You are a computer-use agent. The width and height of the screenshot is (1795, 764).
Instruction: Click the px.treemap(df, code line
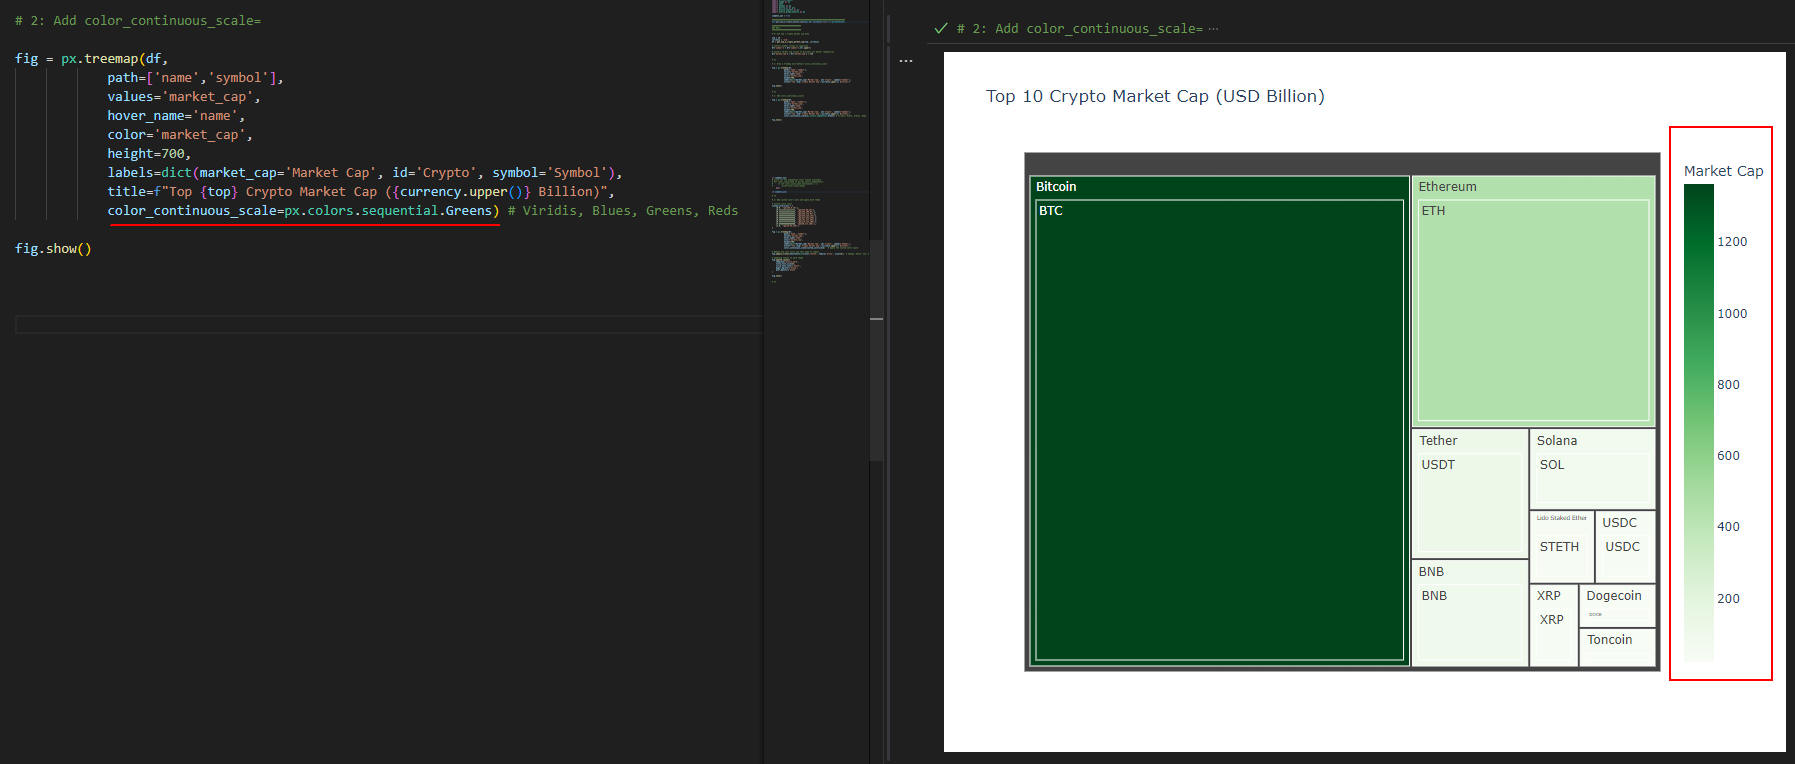pyautogui.click(x=91, y=59)
